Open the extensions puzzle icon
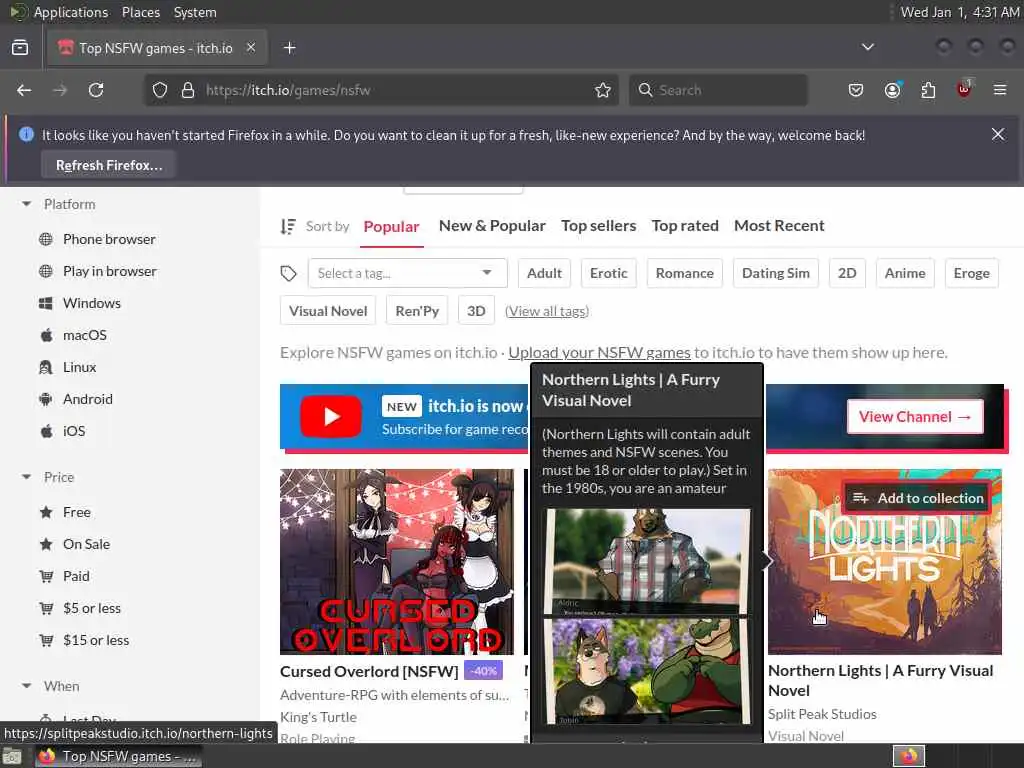The width and height of the screenshot is (1024, 768). coord(928,90)
